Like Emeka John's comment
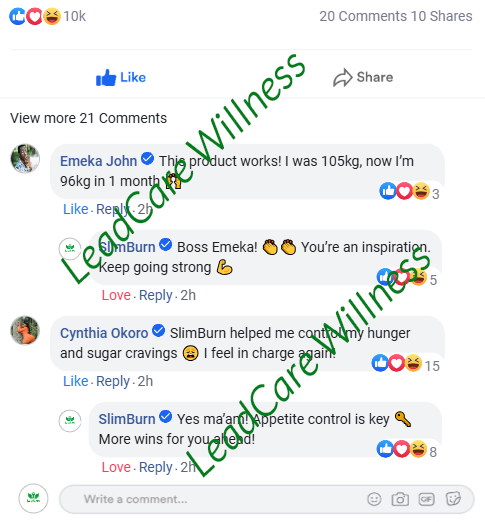The height and width of the screenshot is (522, 485). (x=76, y=209)
